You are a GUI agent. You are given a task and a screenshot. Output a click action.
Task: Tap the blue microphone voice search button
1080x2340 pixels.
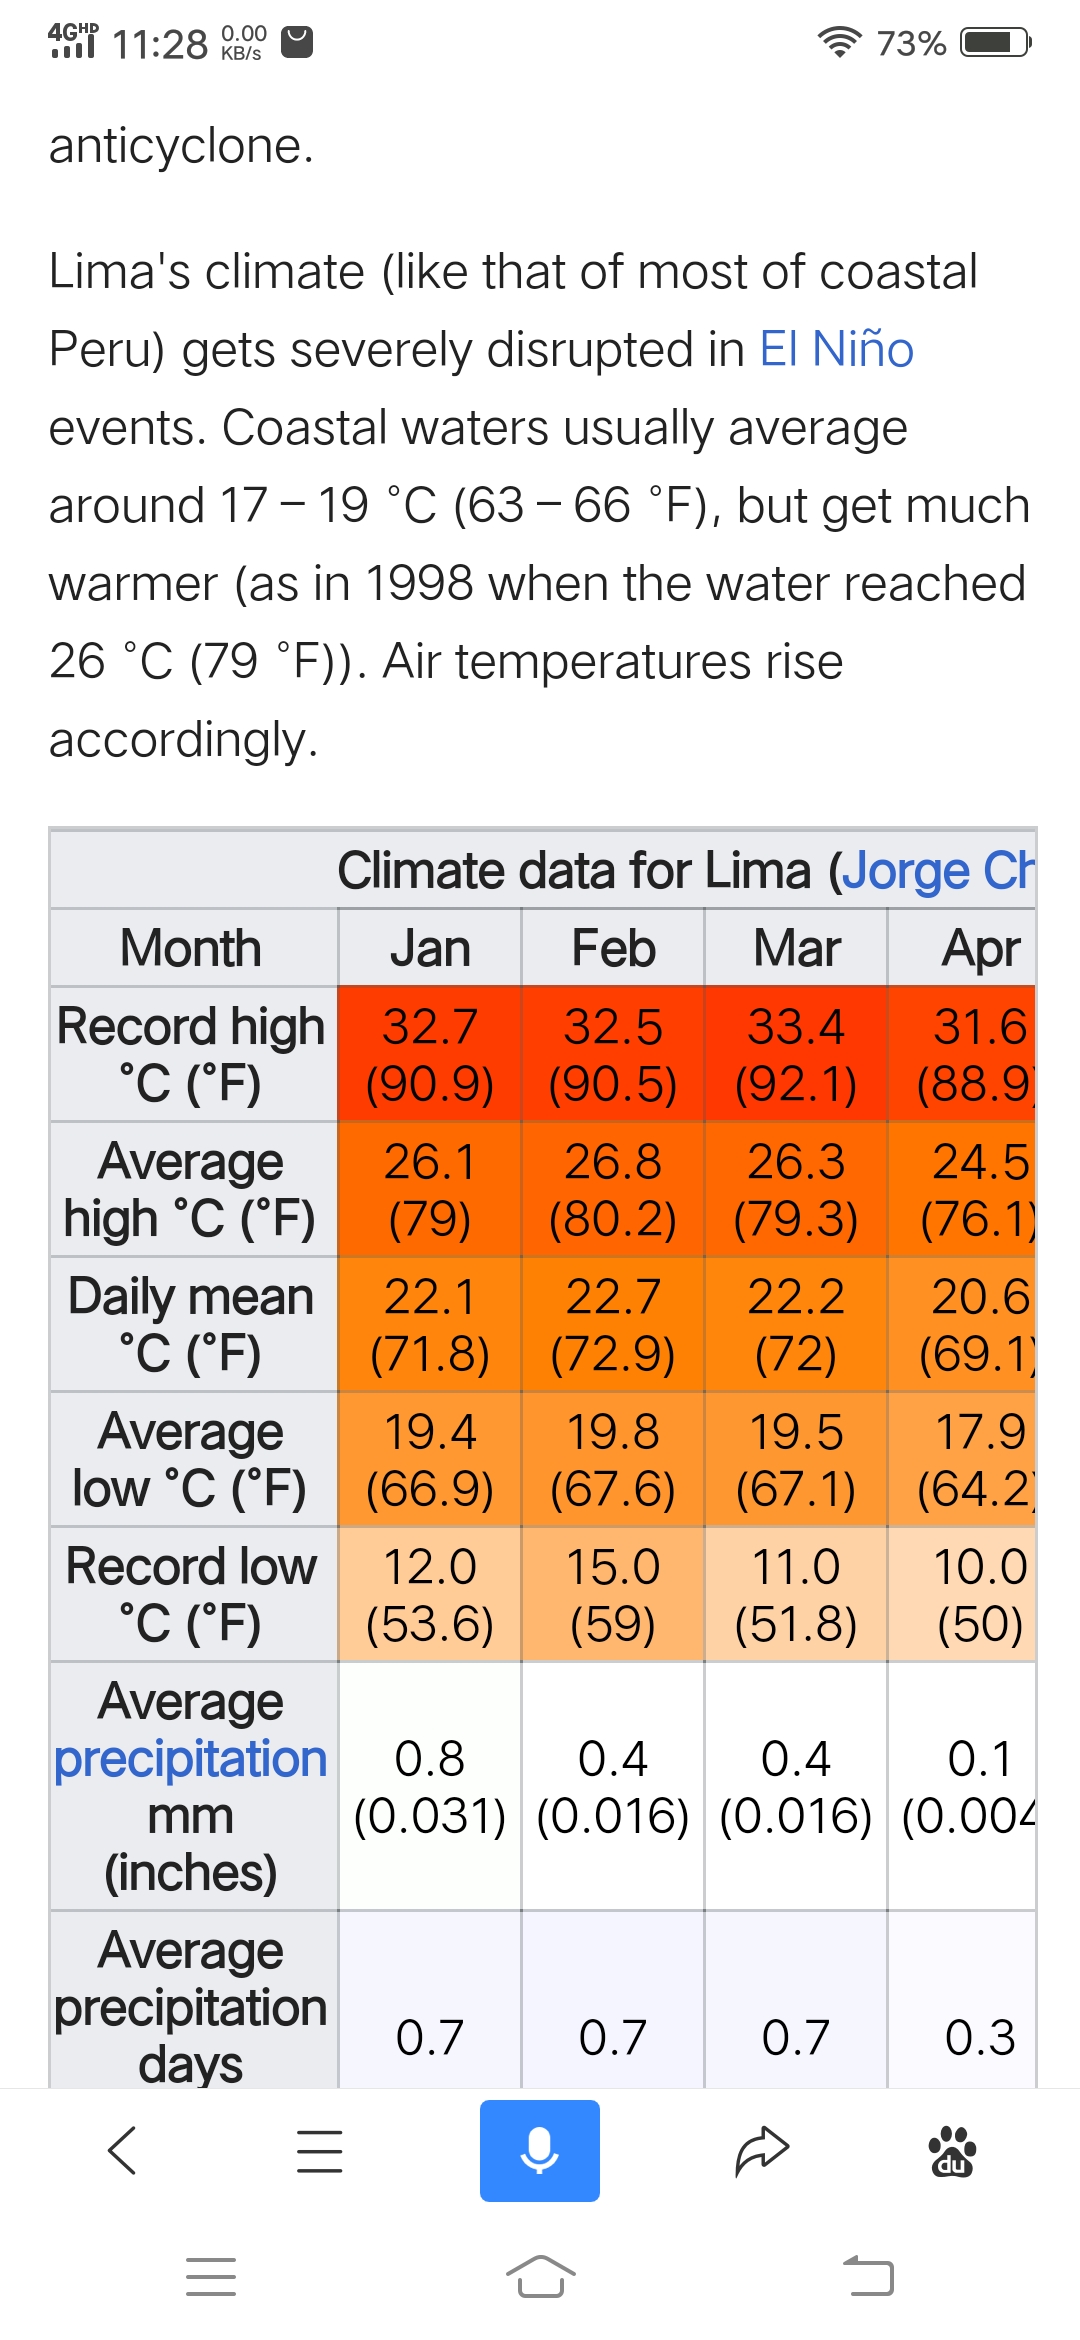(x=540, y=2151)
